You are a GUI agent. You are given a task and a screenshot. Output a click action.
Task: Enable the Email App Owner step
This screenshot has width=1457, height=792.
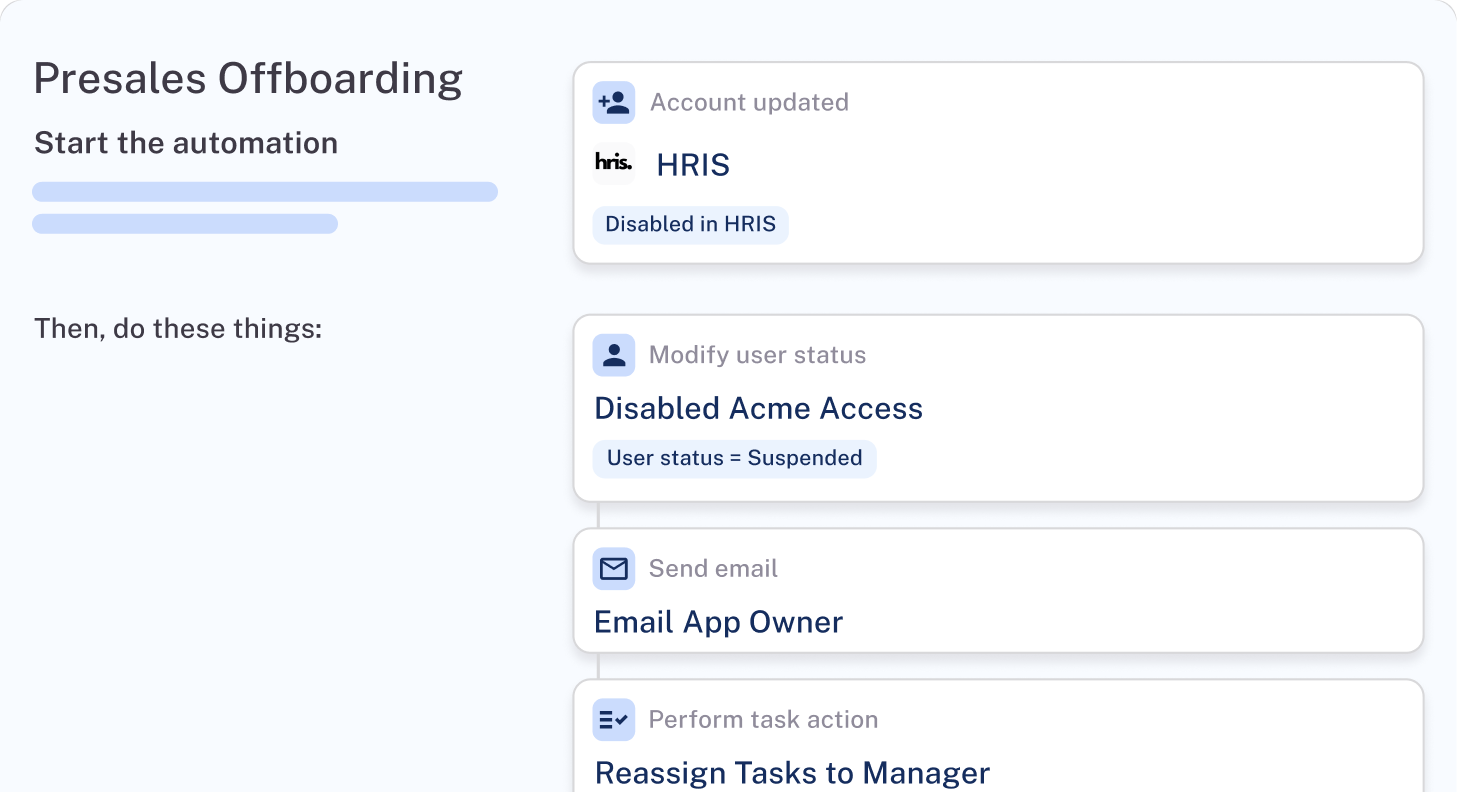(998, 590)
